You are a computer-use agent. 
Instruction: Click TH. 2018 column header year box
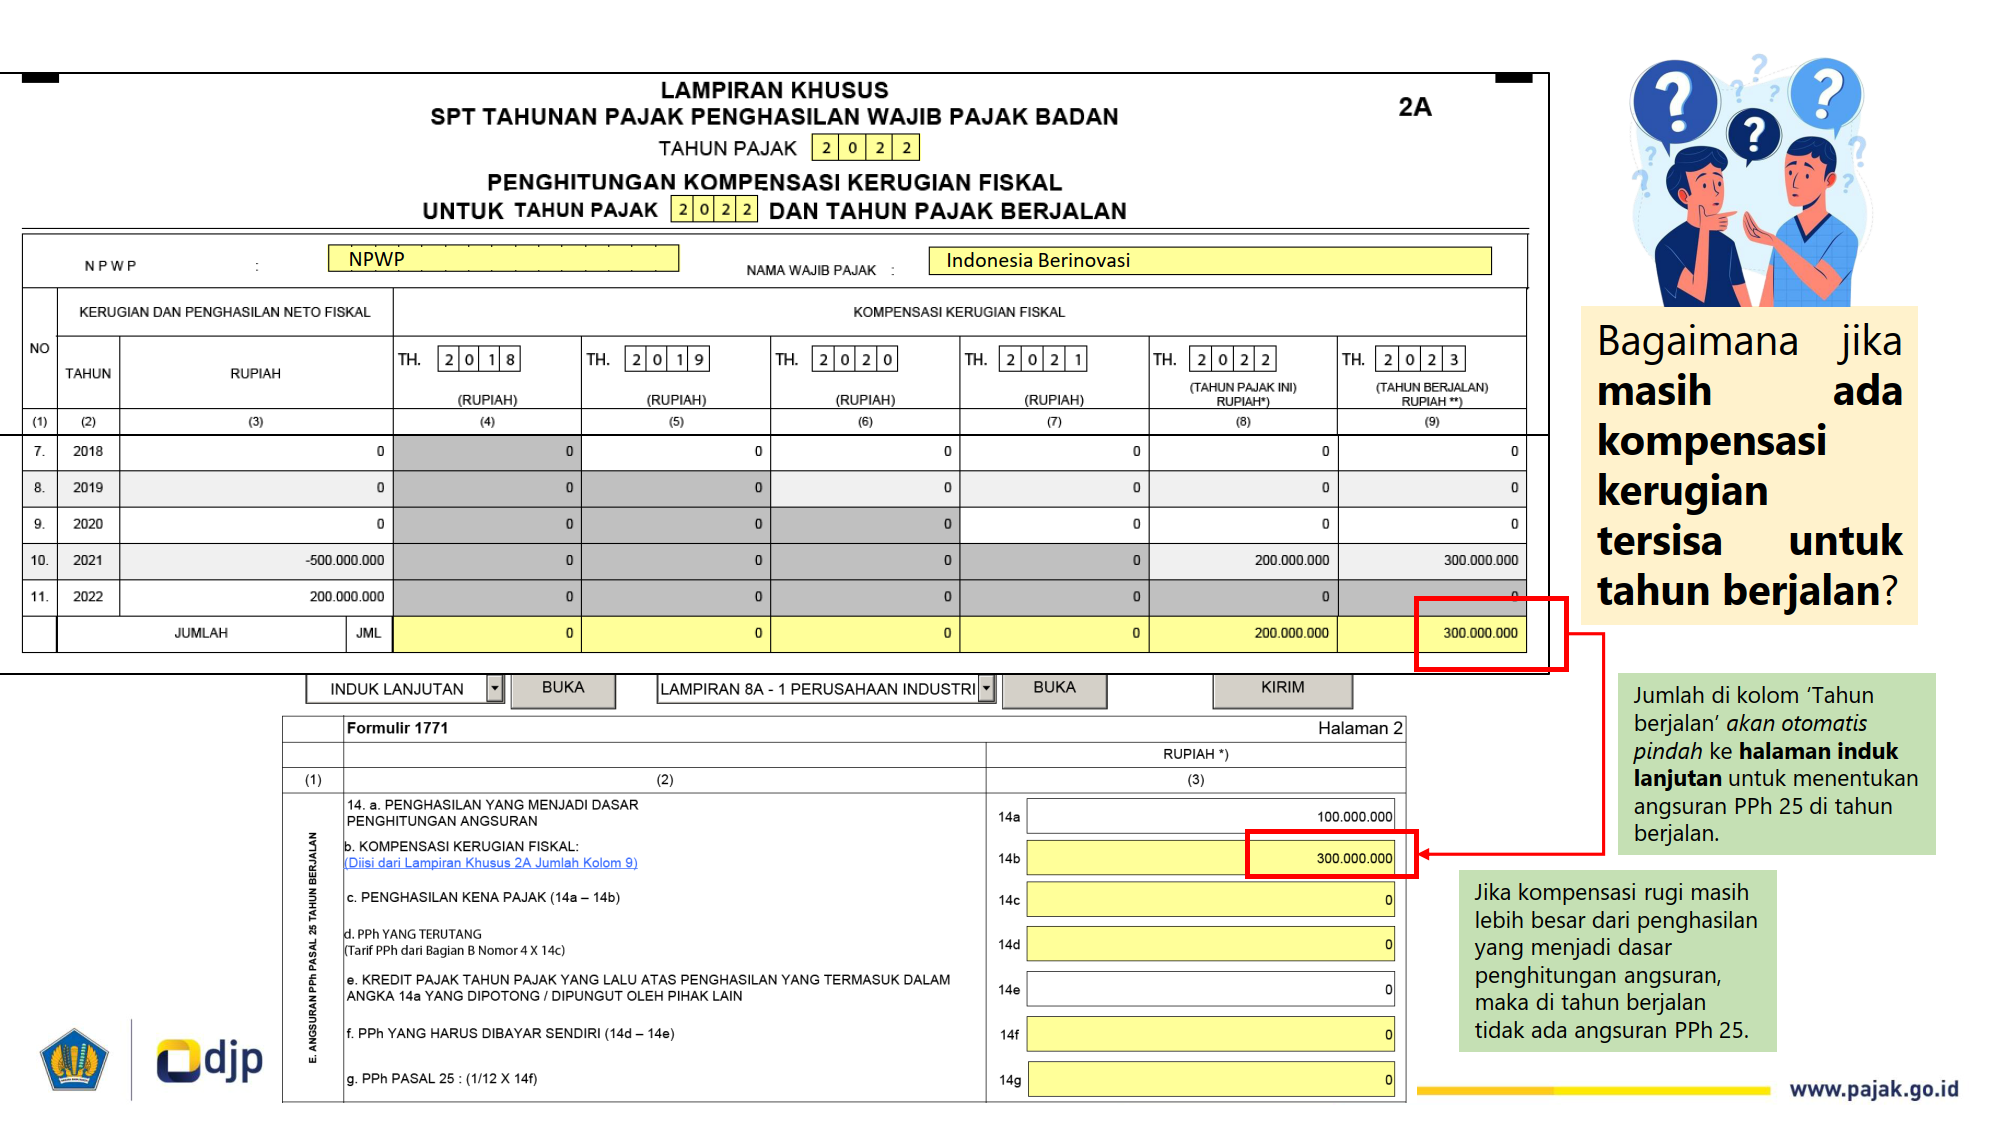[x=479, y=359]
